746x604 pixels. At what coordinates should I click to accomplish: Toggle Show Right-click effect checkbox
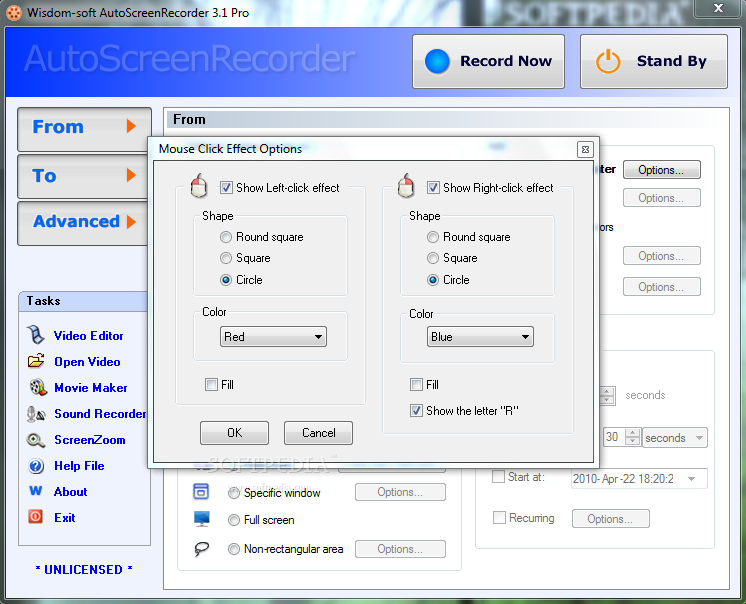pos(433,187)
